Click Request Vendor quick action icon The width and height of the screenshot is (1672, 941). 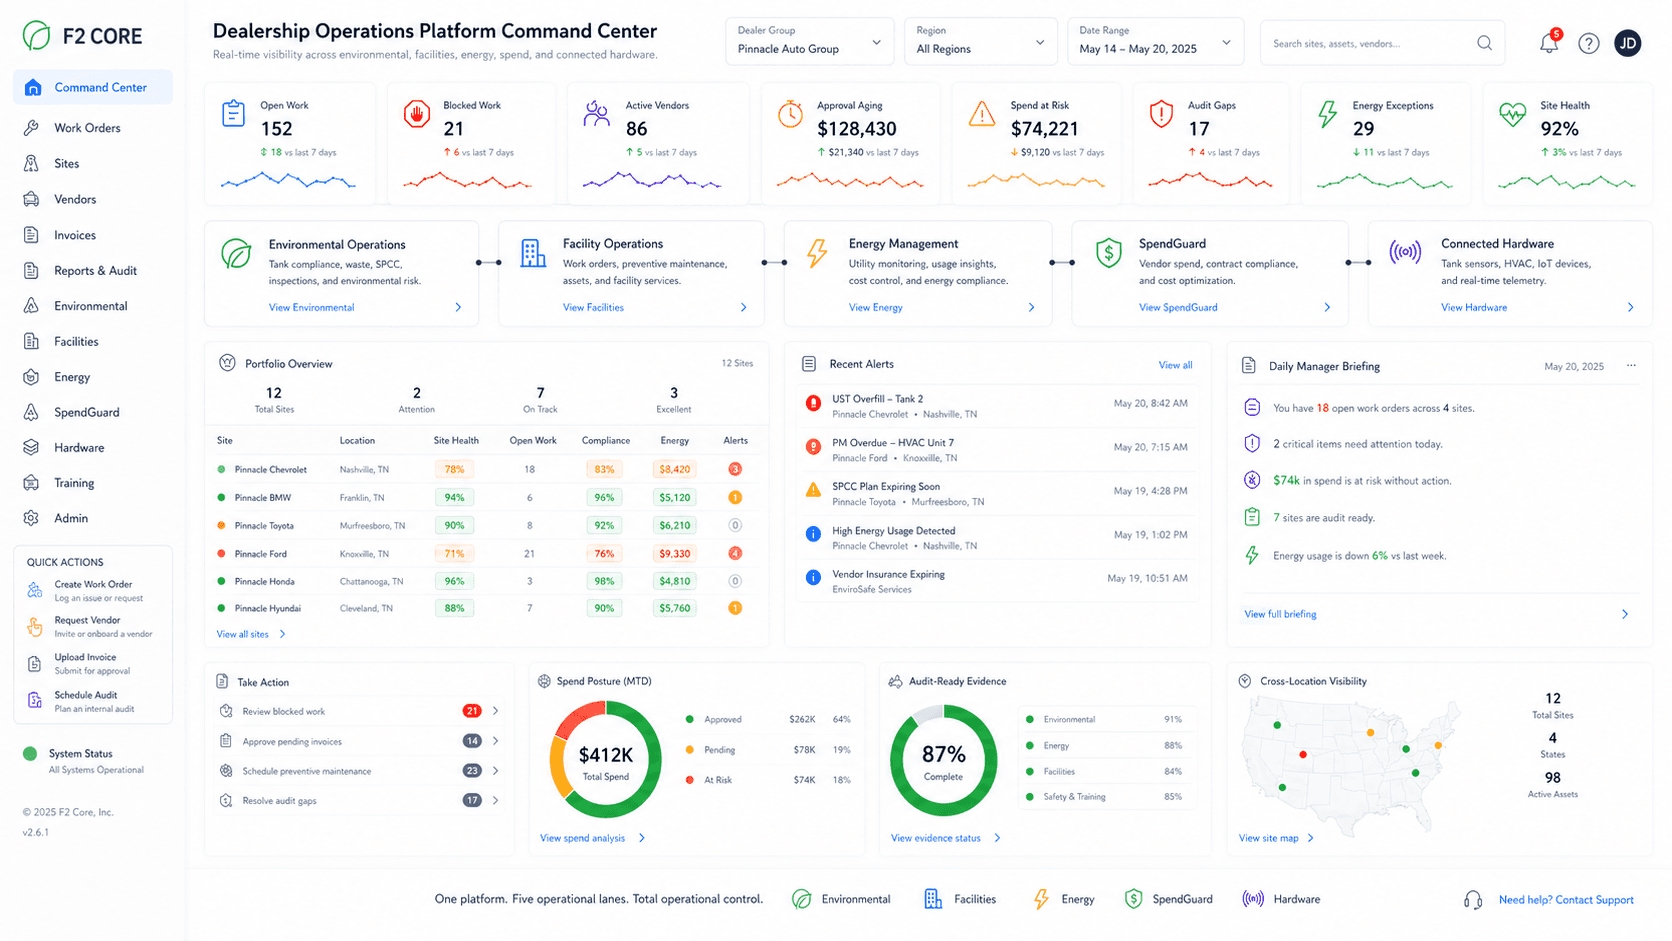tap(34, 626)
